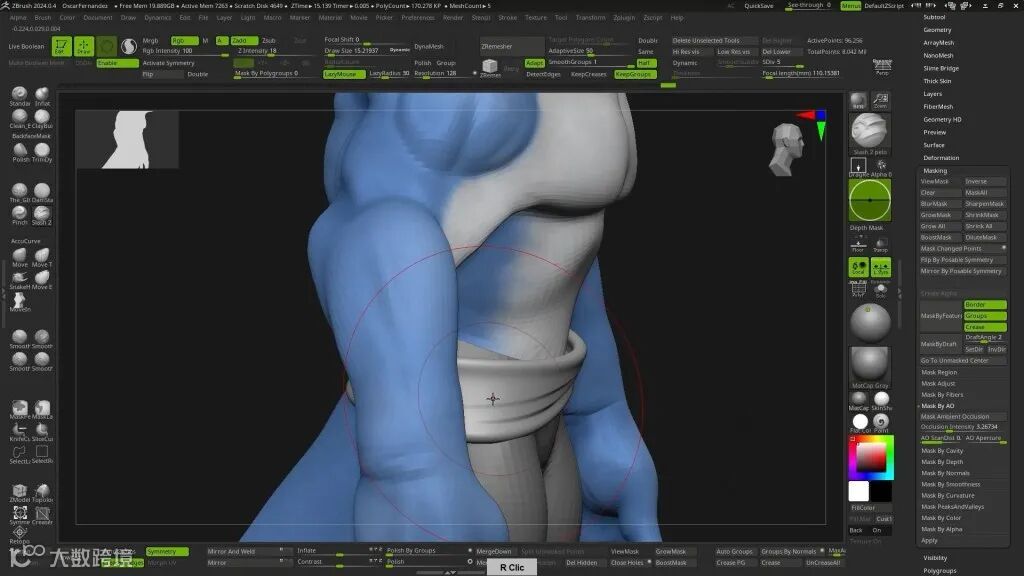Select the Move brush icon
This screenshot has width=1024, height=576.
[x=20, y=256]
